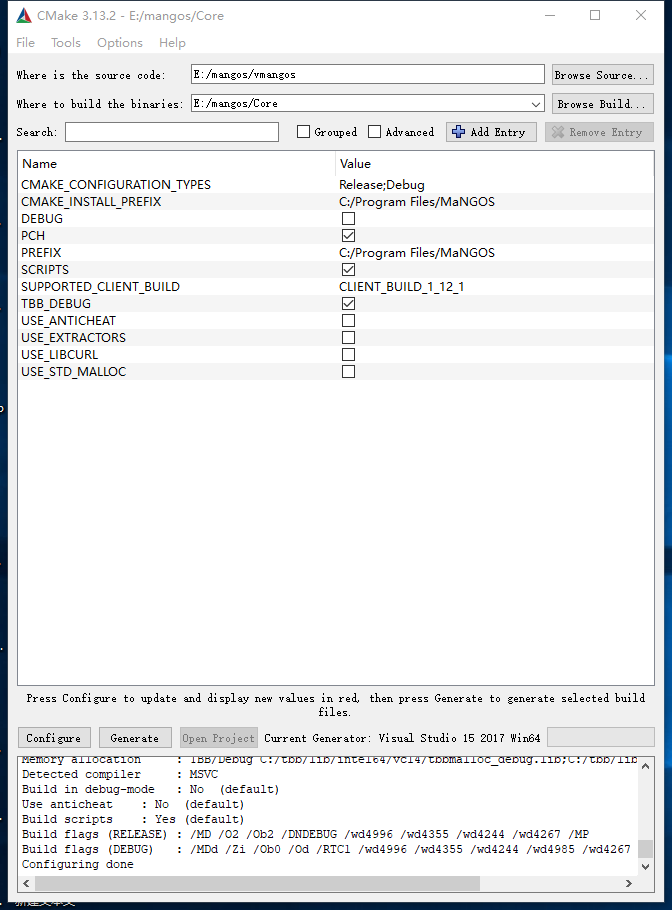Select CMAKE_INSTALL_PREFIX value C:/Program Files/MaNGOS
The image size is (672, 910).
(x=417, y=202)
